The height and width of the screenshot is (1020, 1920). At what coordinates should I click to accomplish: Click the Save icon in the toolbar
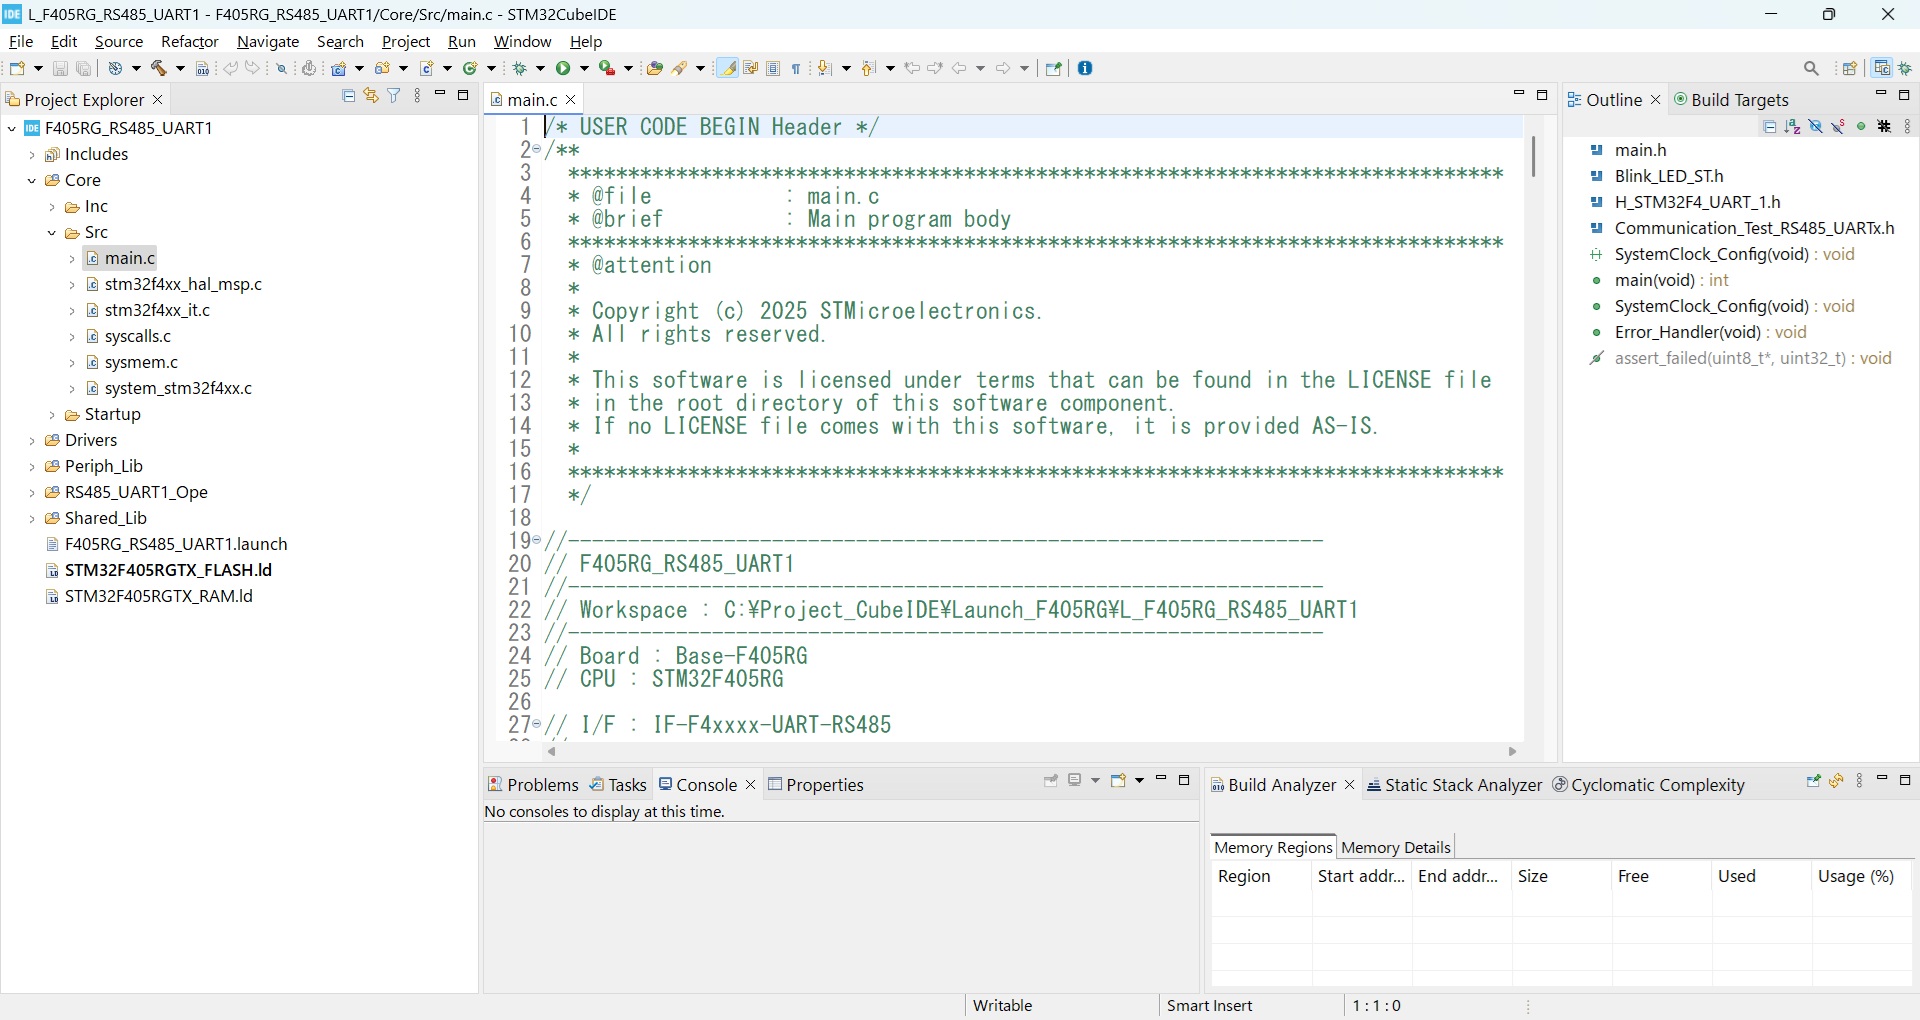point(60,69)
